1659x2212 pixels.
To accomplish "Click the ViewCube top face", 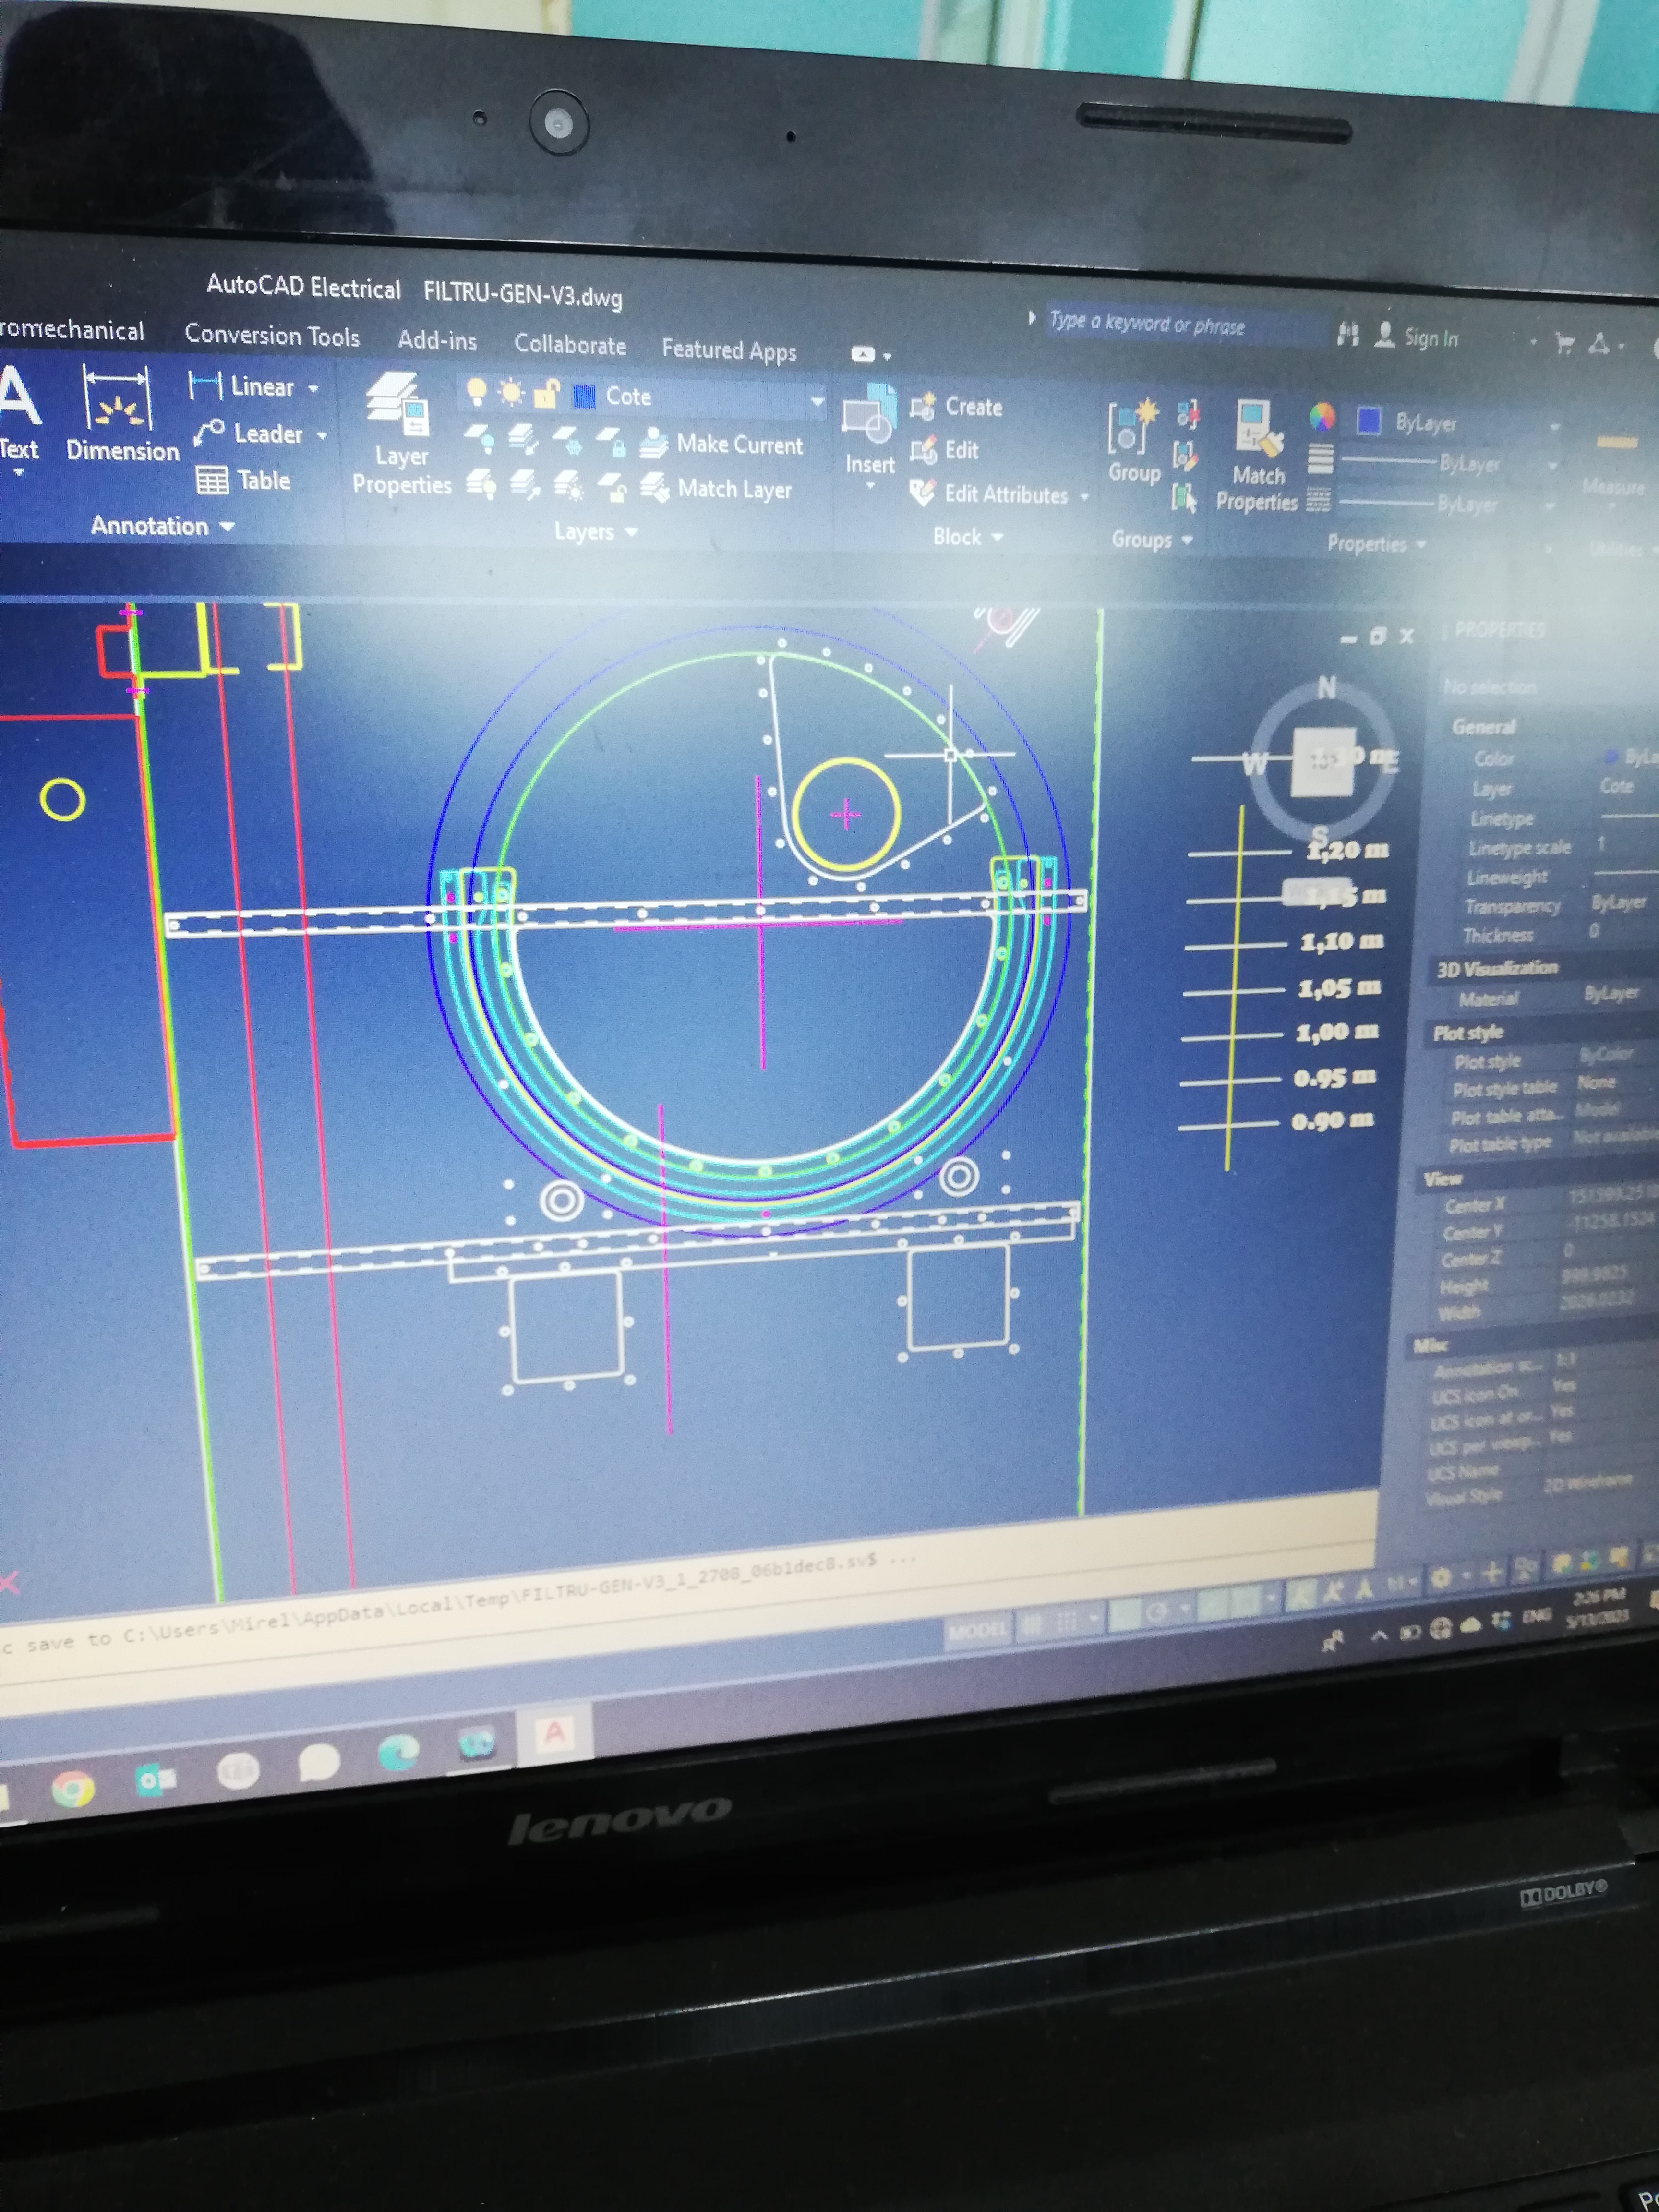I will pos(1322,763).
